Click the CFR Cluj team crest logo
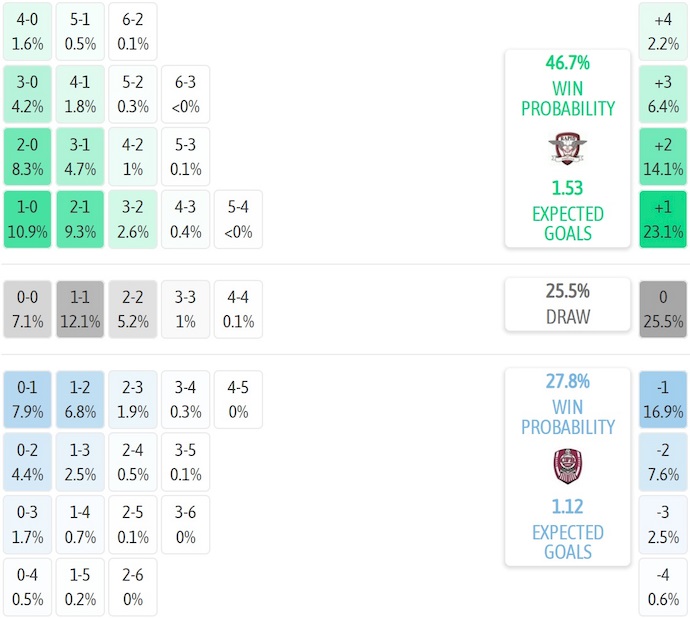The height and width of the screenshot is (618, 690). [x=567, y=467]
